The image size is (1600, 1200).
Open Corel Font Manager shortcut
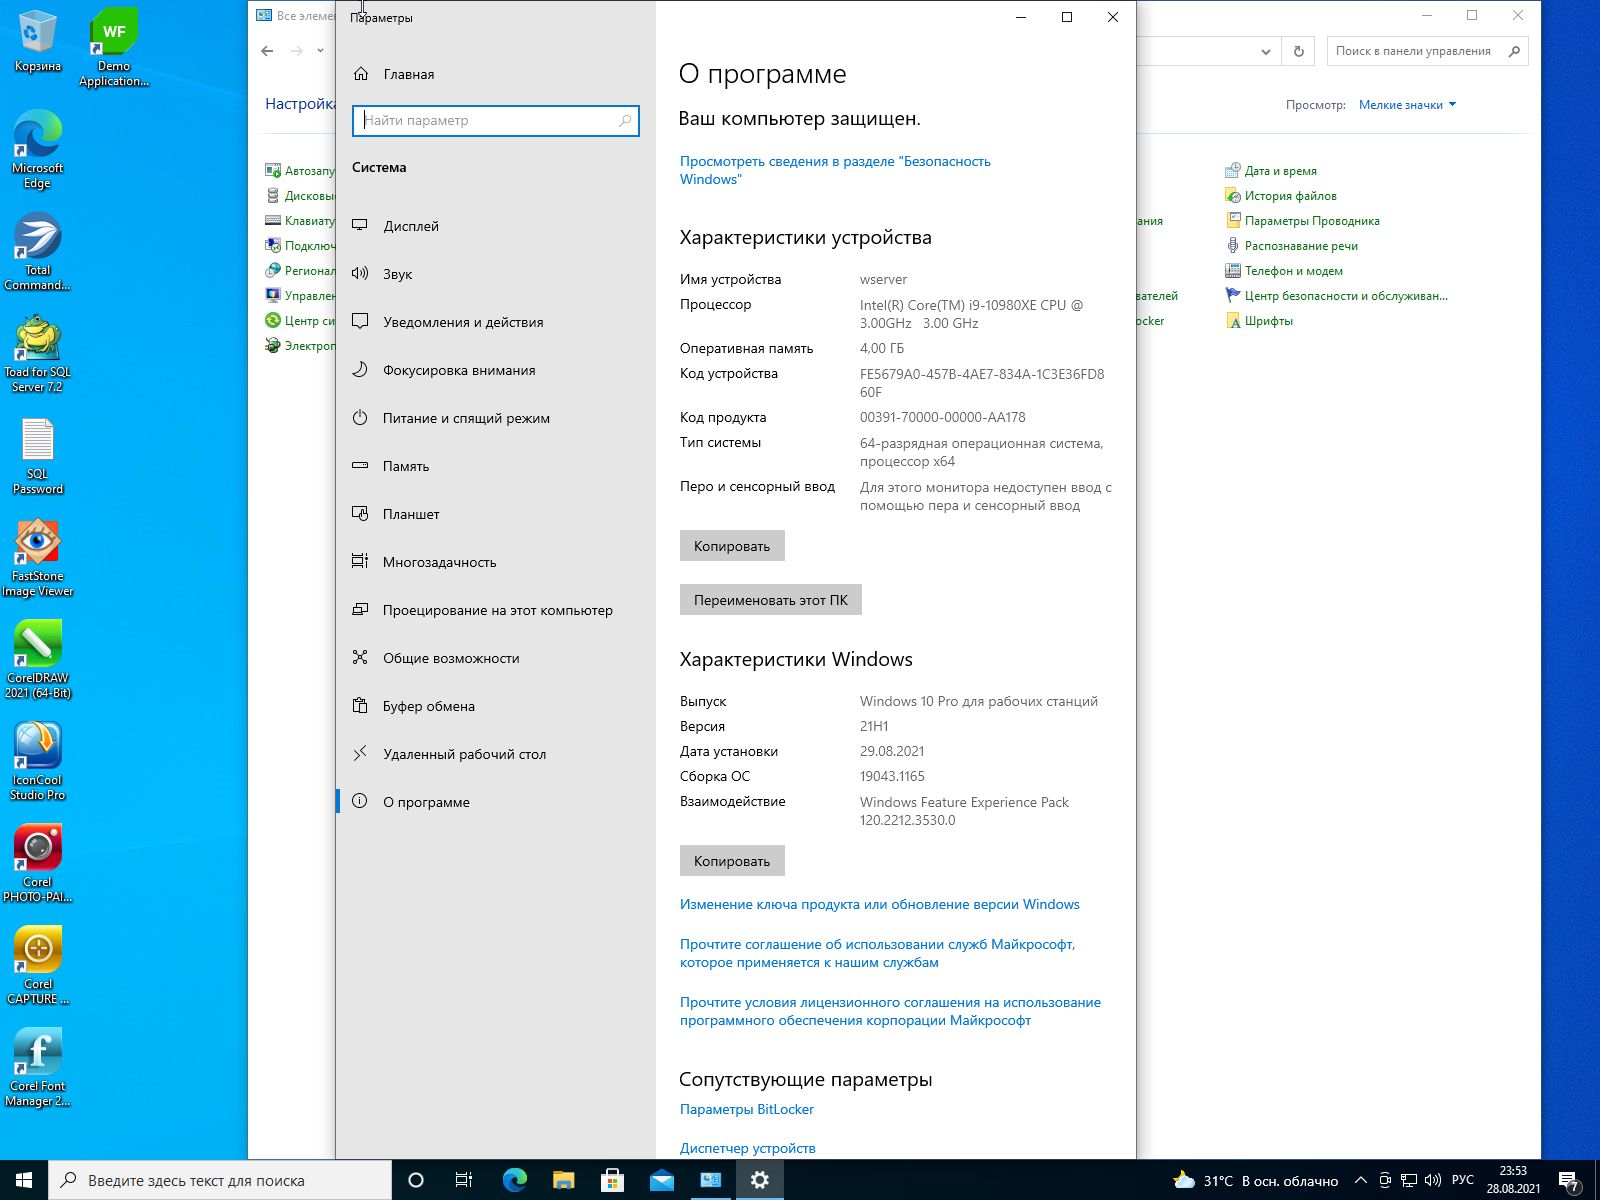point(38,1068)
